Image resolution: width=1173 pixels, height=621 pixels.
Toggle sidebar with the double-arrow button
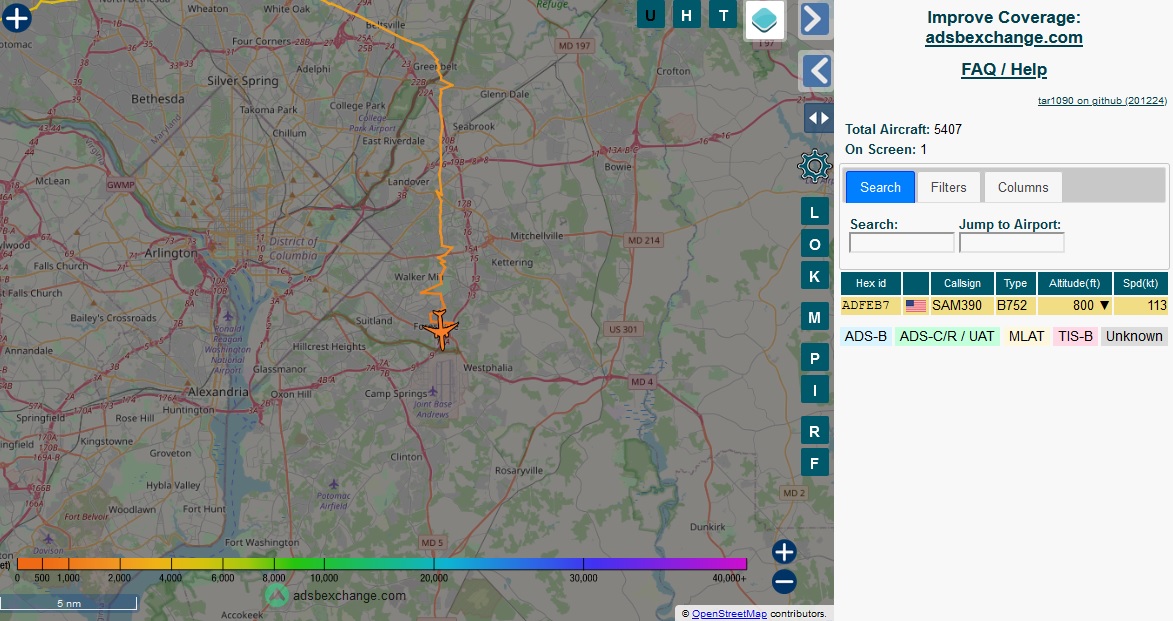click(818, 118)
